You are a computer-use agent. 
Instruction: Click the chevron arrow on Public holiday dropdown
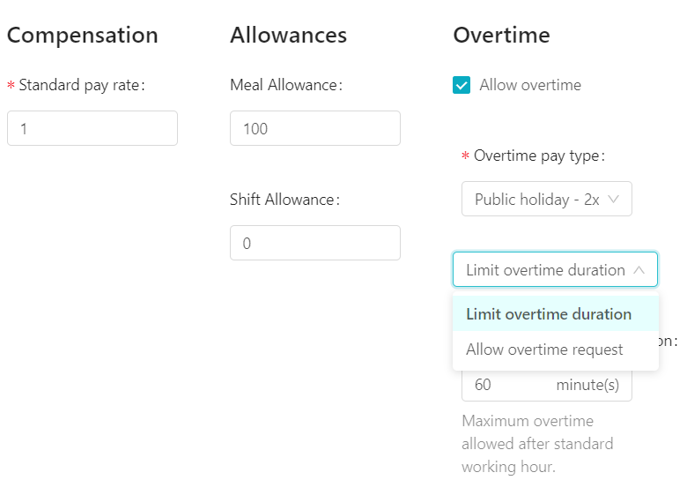coord(613,199)
